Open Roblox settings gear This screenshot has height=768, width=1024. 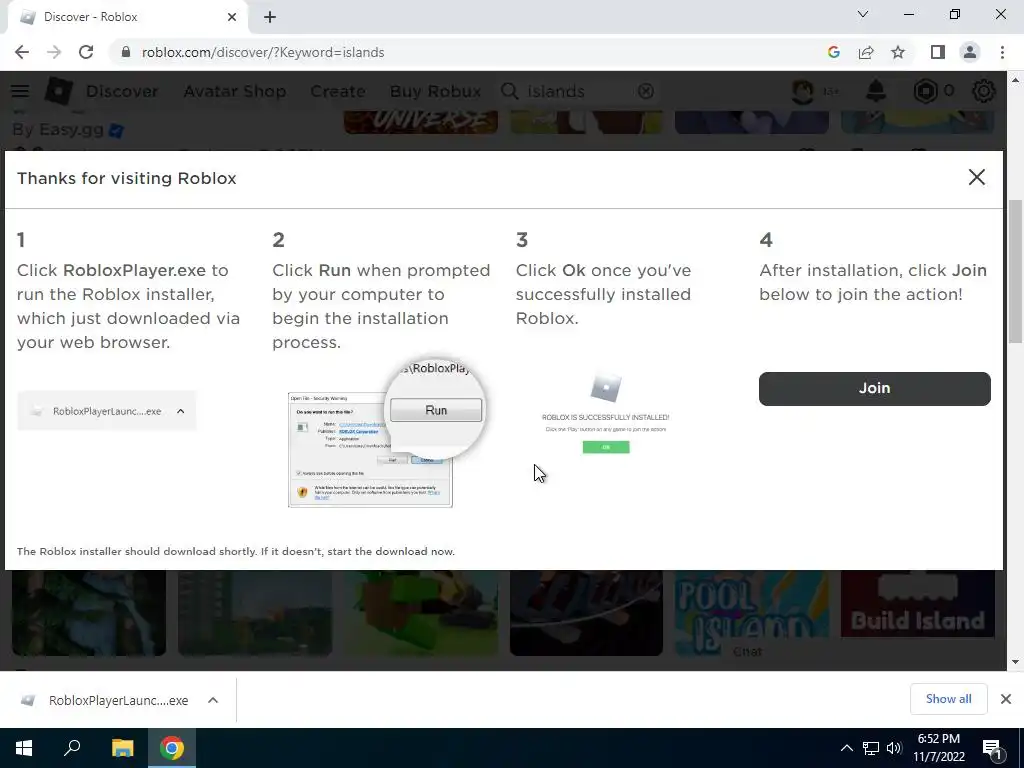click(x=984, y=91)
